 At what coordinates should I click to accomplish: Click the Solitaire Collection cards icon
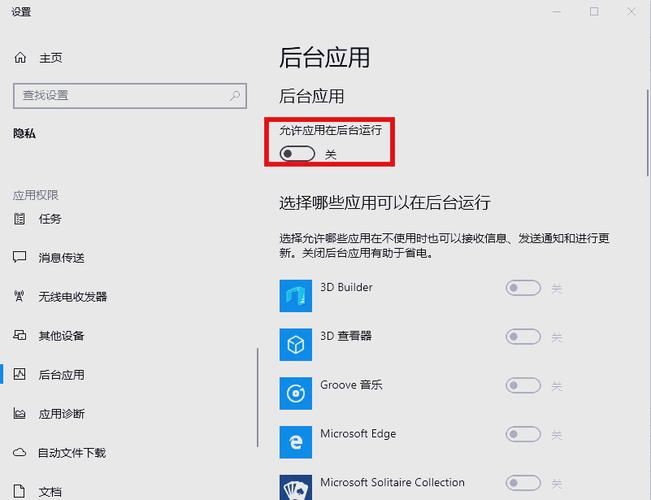point(296,487)
